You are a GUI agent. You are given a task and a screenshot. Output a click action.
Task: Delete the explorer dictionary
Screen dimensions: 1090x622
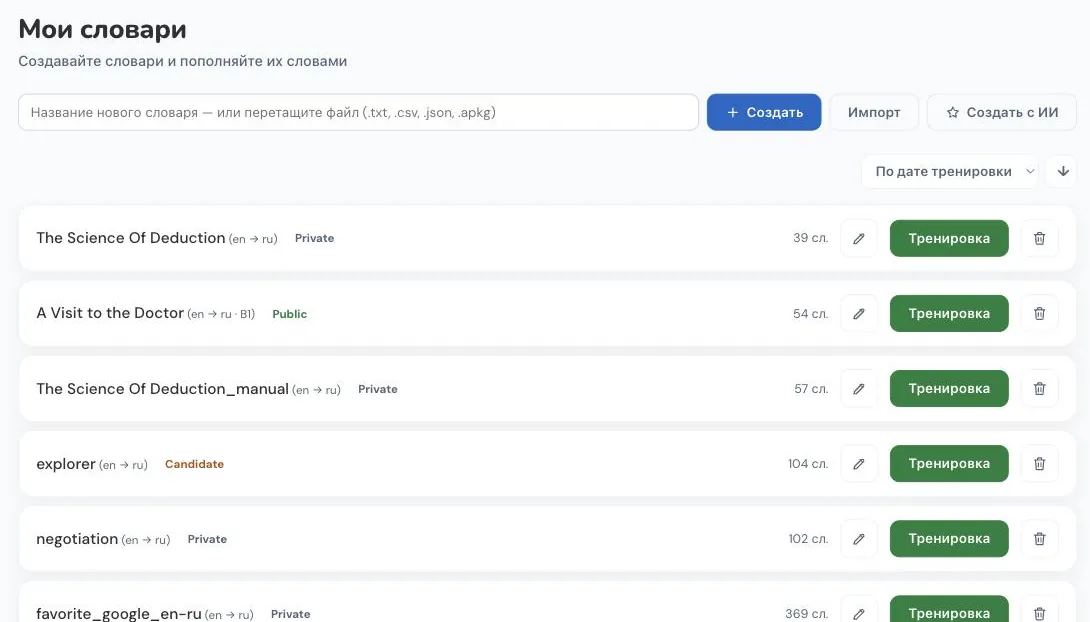click(1039, 464)
